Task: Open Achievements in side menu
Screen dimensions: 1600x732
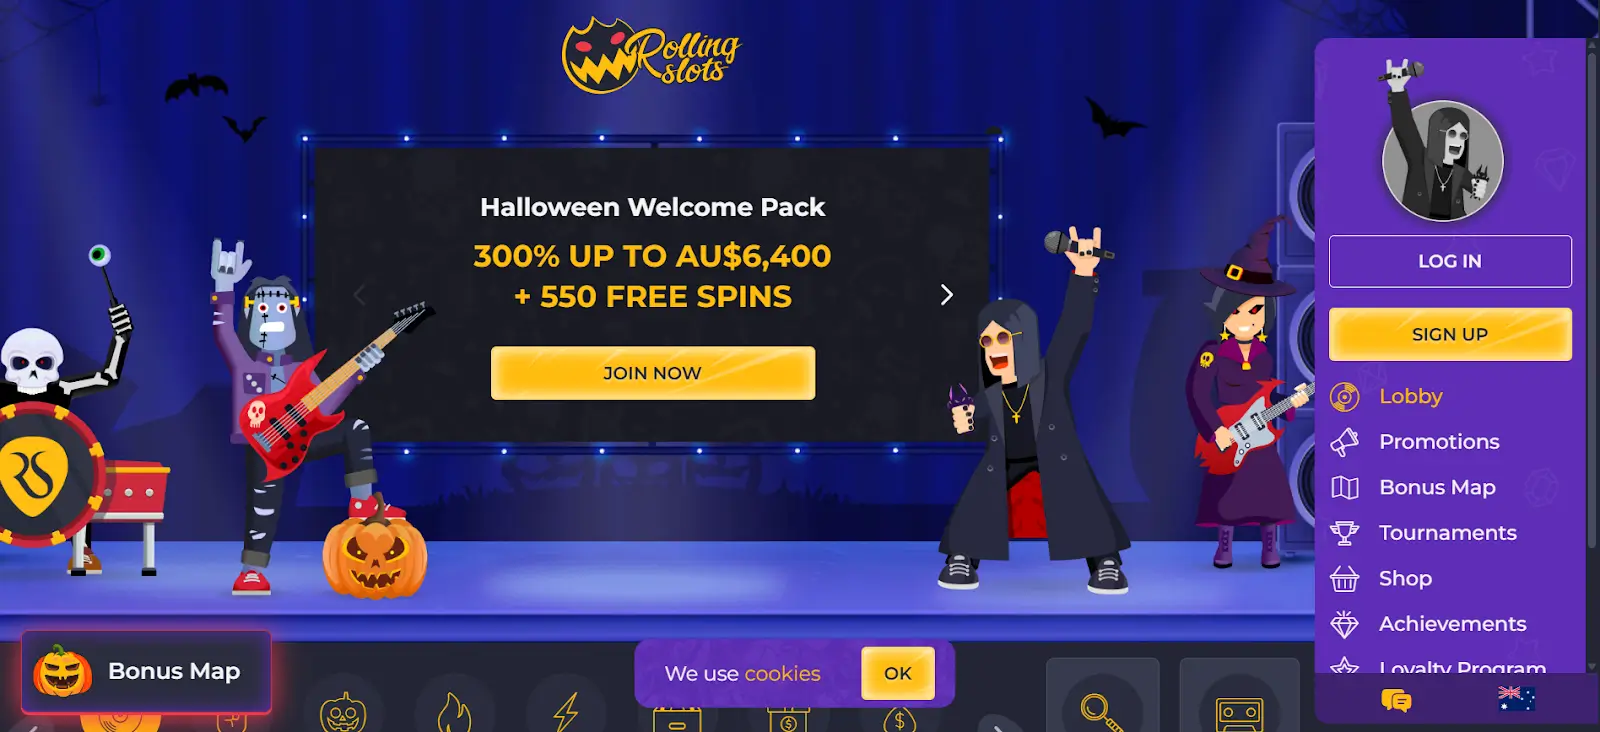Action: coord(1452,624)
